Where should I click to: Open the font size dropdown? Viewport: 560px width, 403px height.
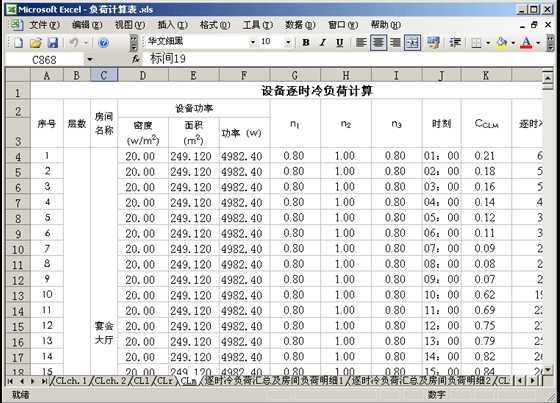pyautogui.click(x=288, y=42)
